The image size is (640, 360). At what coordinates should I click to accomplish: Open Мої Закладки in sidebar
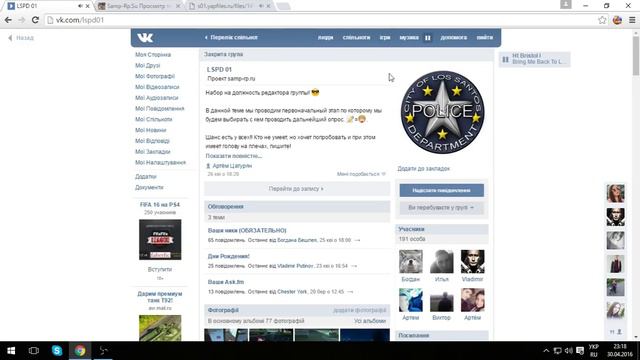tap(153, 152)
